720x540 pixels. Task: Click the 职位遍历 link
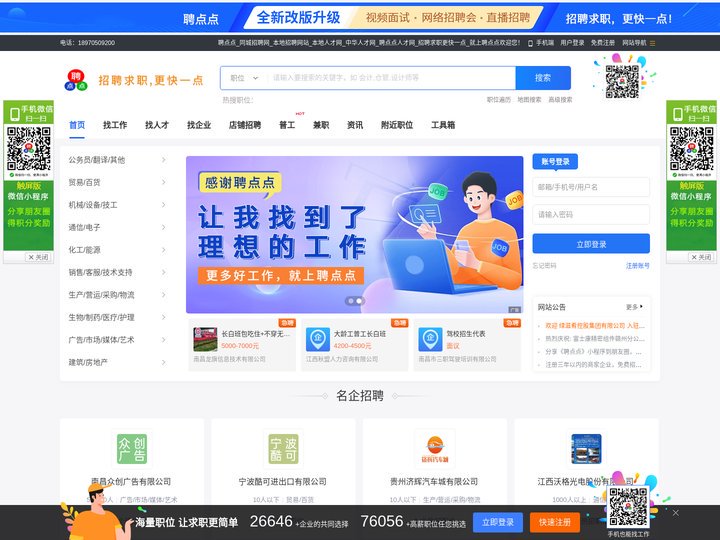[499, 100]
